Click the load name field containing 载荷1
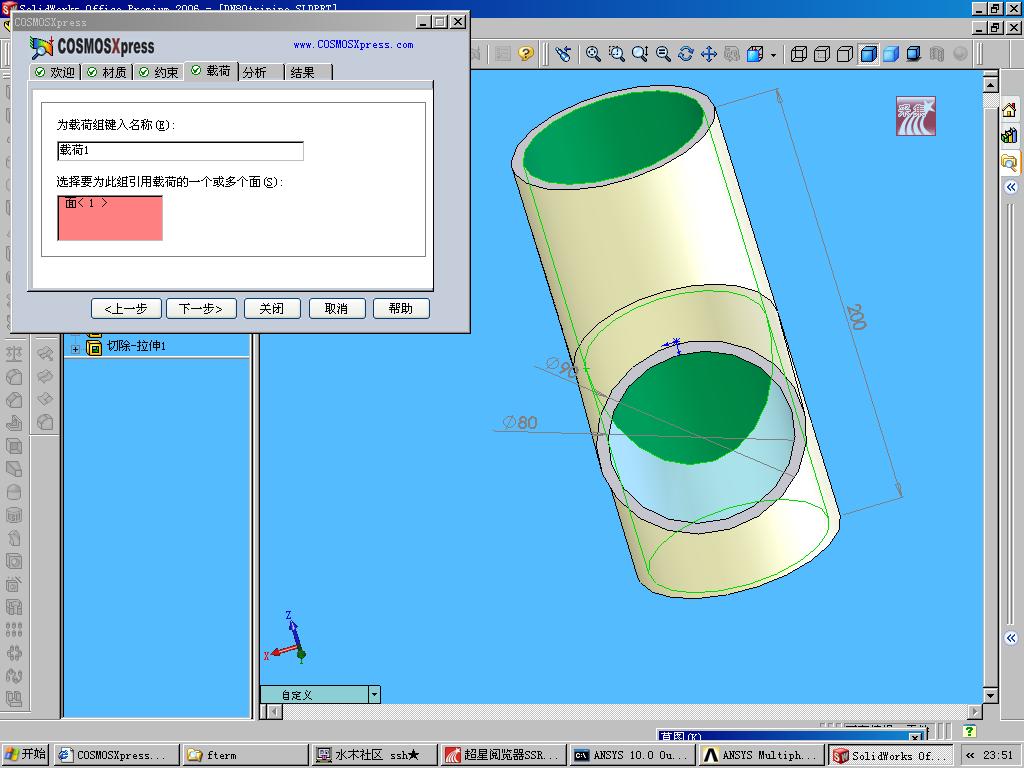 click(x=180, y=151)
